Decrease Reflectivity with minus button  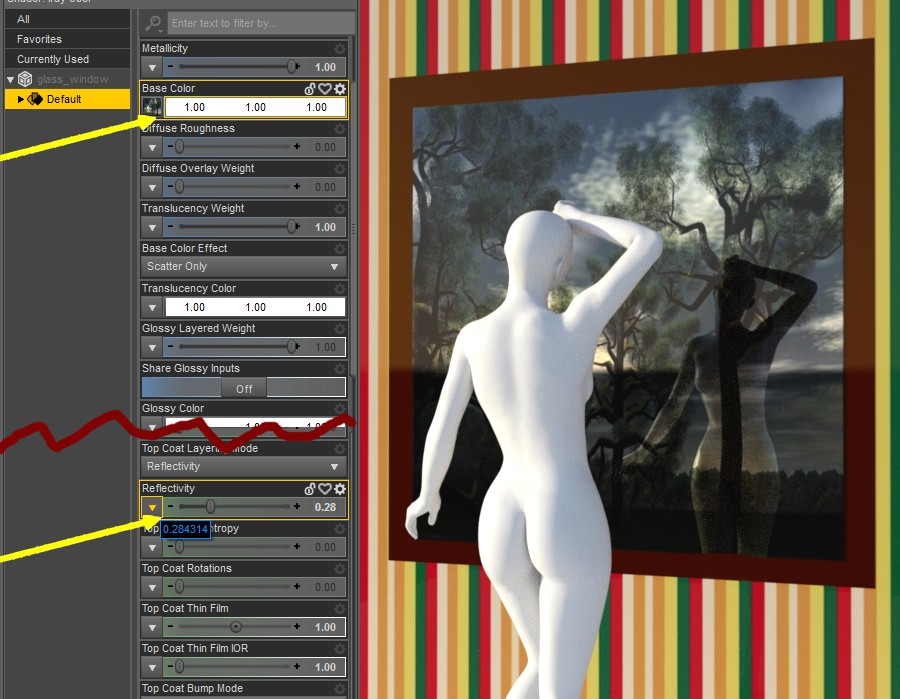click(x=170, y=507)
